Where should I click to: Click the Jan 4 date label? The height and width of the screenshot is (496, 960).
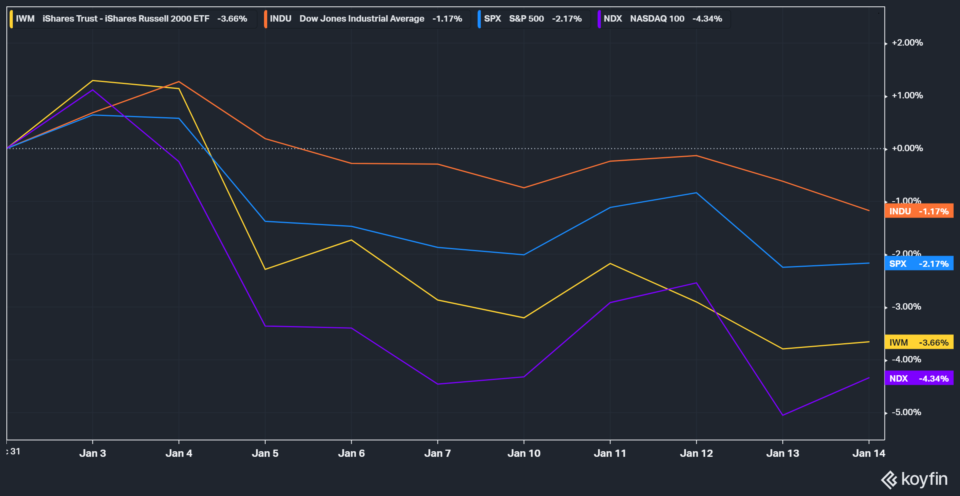[x=178, y=452]
